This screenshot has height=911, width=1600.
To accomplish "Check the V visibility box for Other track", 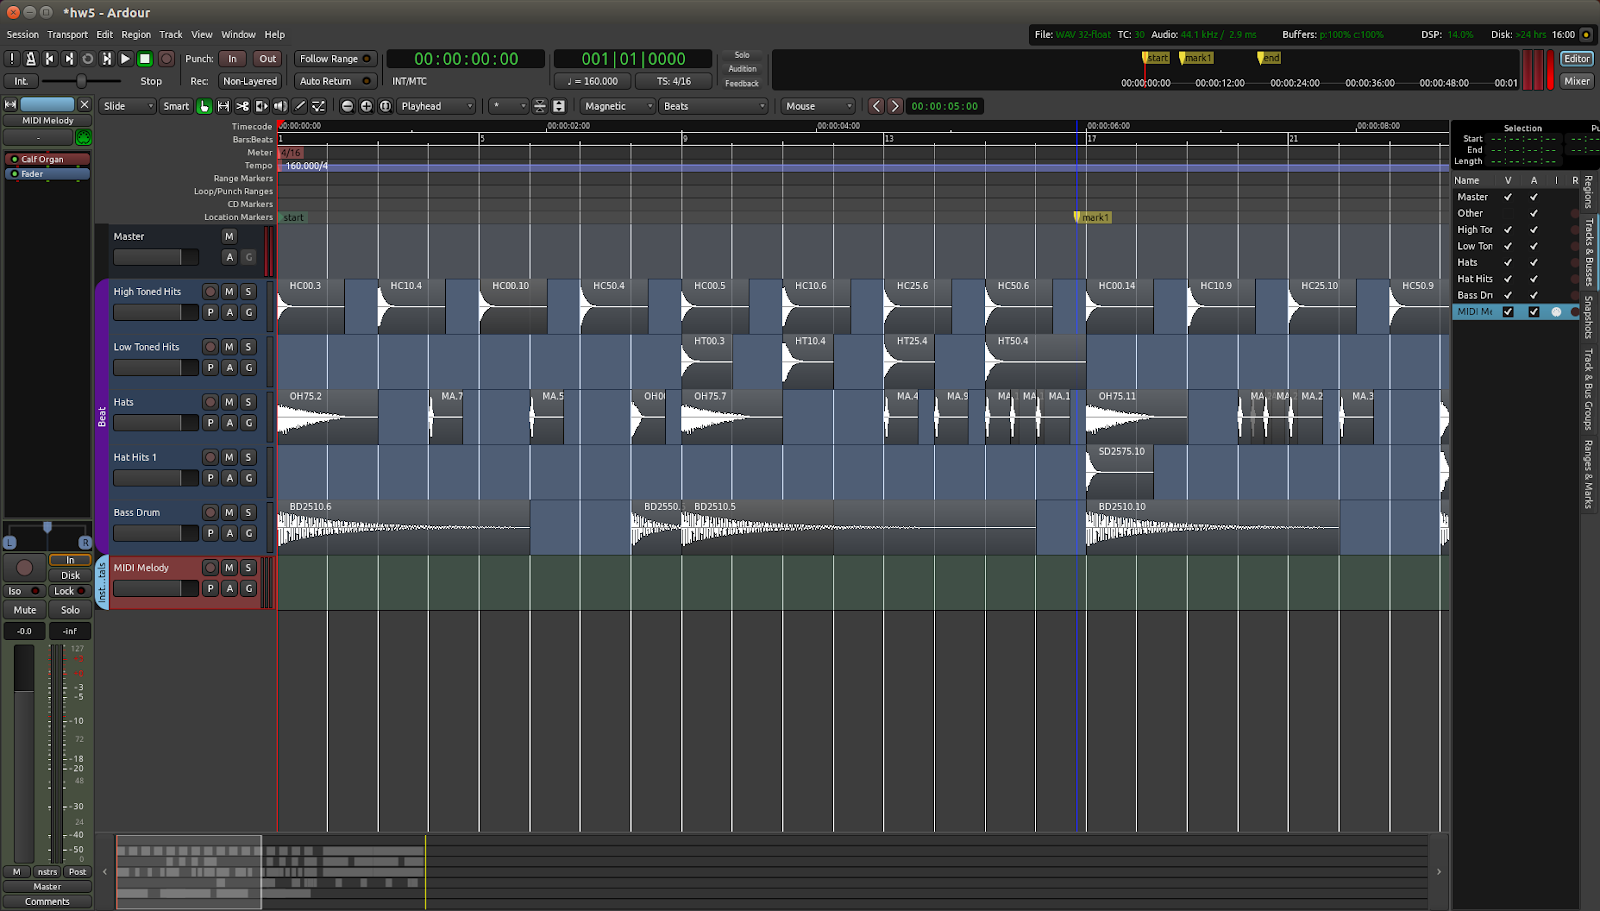I will click(x=1507, y=213).
